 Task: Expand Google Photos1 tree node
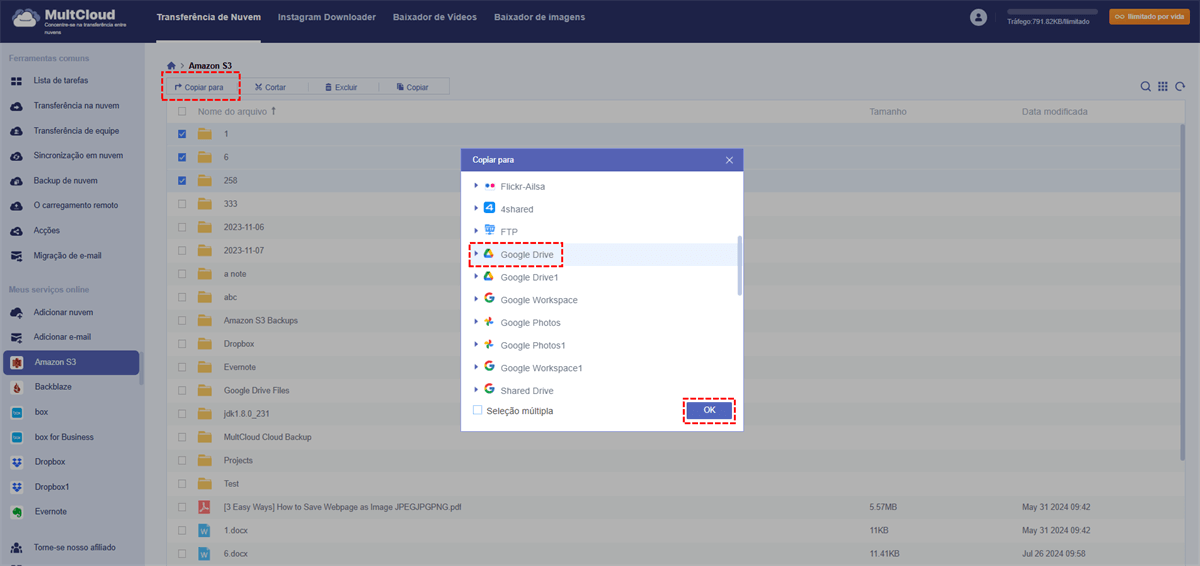(476, 345)
